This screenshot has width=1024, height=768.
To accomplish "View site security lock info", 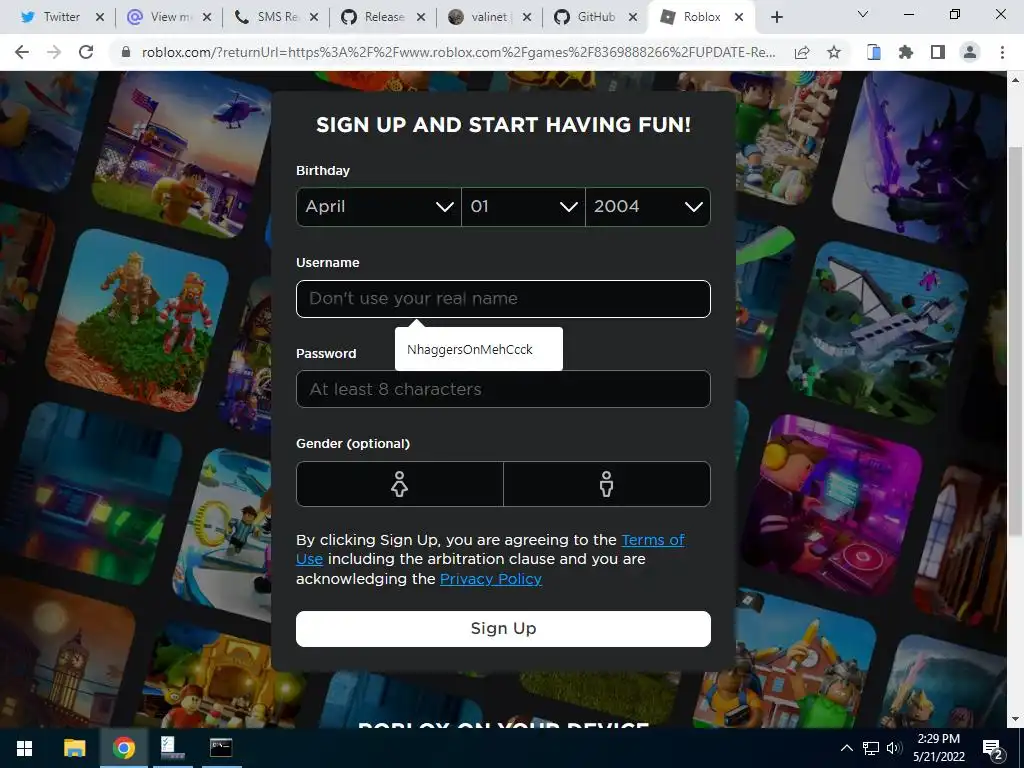I will click(126, 52).
